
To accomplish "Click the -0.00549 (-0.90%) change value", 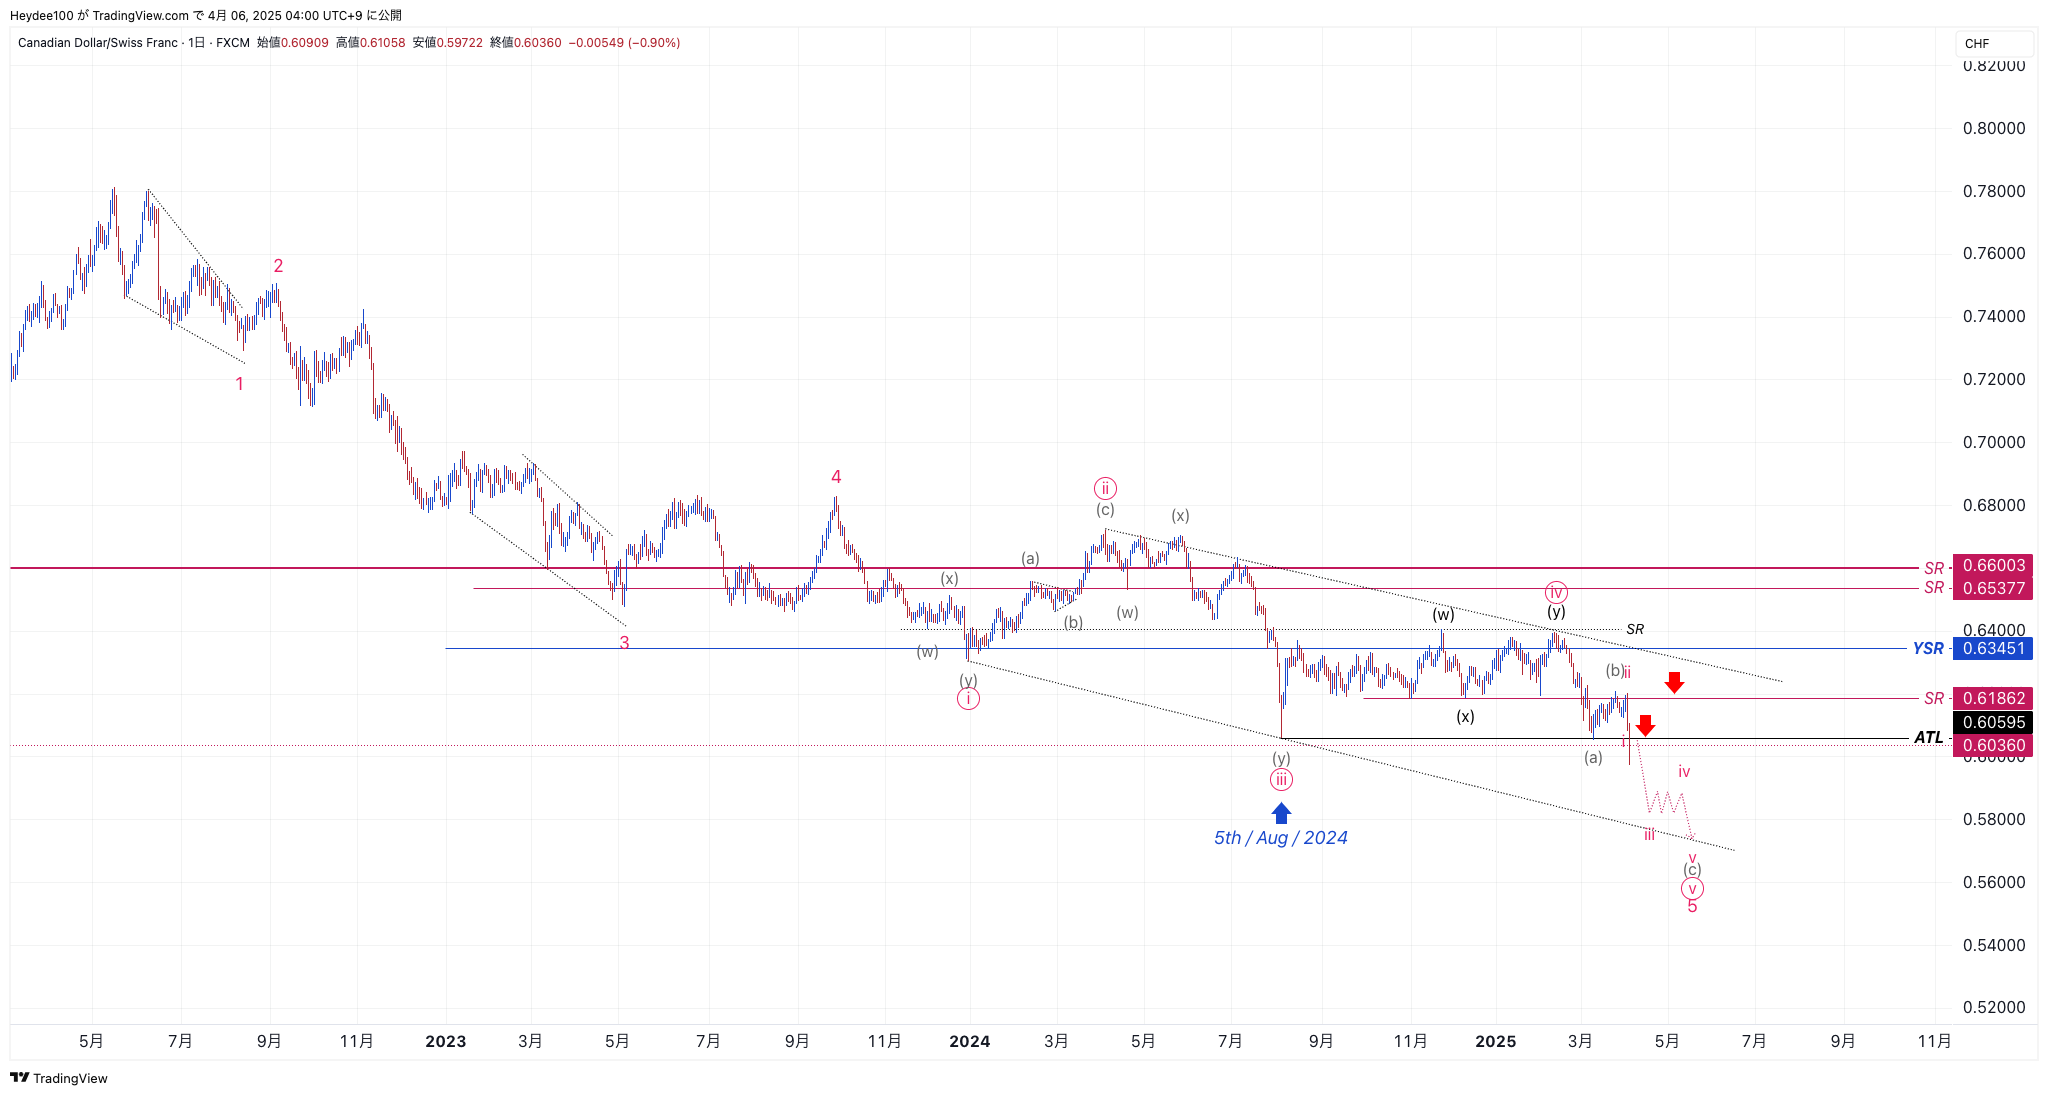I will click(x=625, y=43).
